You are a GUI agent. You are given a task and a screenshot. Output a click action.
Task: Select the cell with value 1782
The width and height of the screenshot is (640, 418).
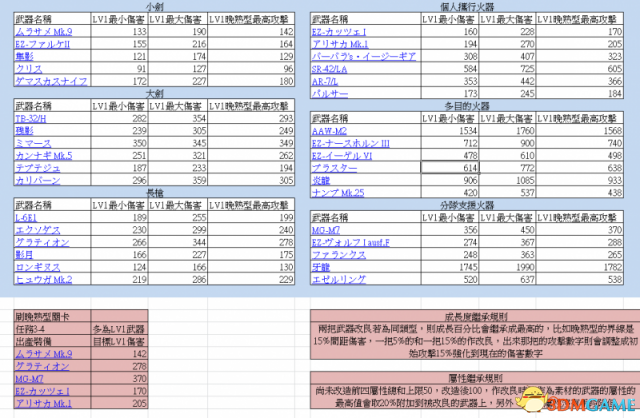pyautogui.click(x=580, y=267)
